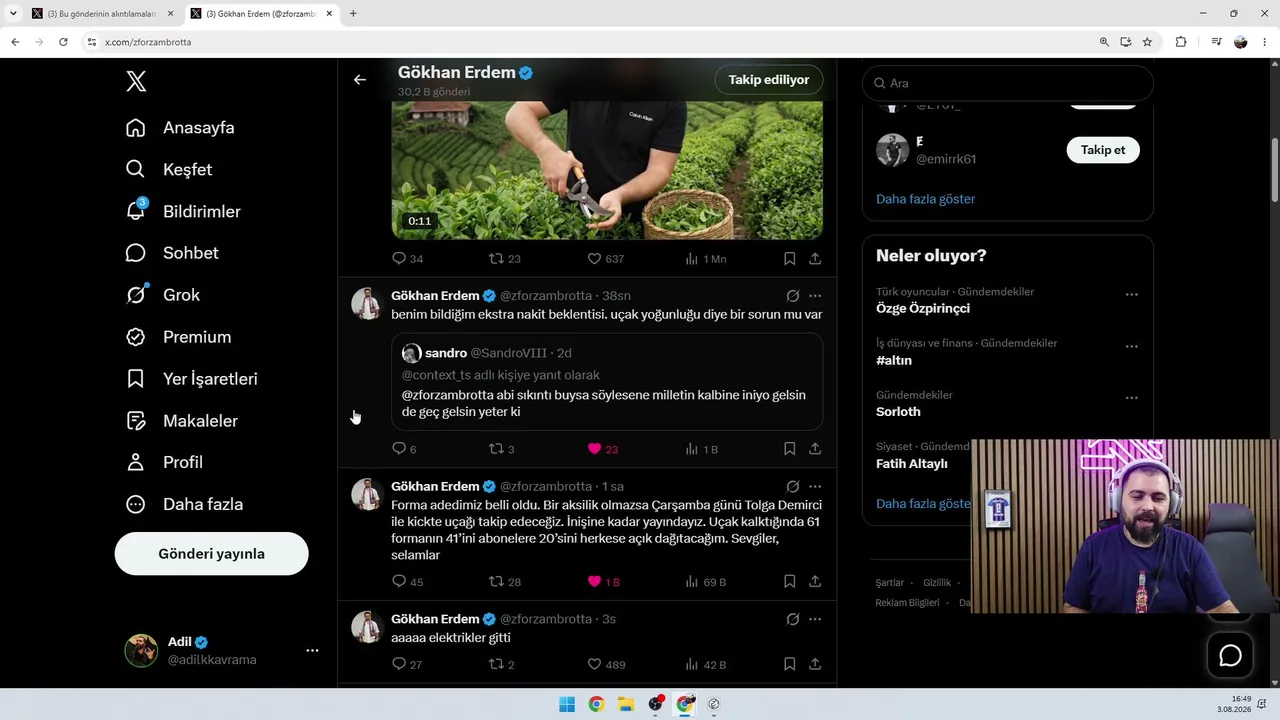Unfollow via the Takip ediliyor button
1280x720 pixels.
[x=769, y=80]
